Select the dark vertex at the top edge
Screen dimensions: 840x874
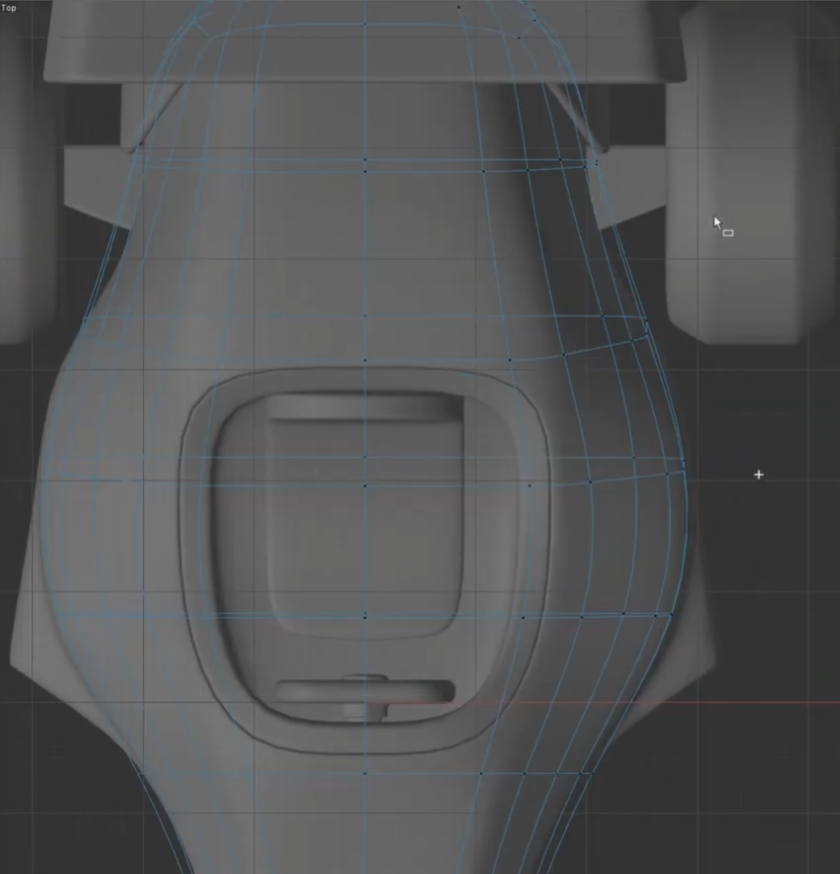pyautogui.click(x=459, y=7)
